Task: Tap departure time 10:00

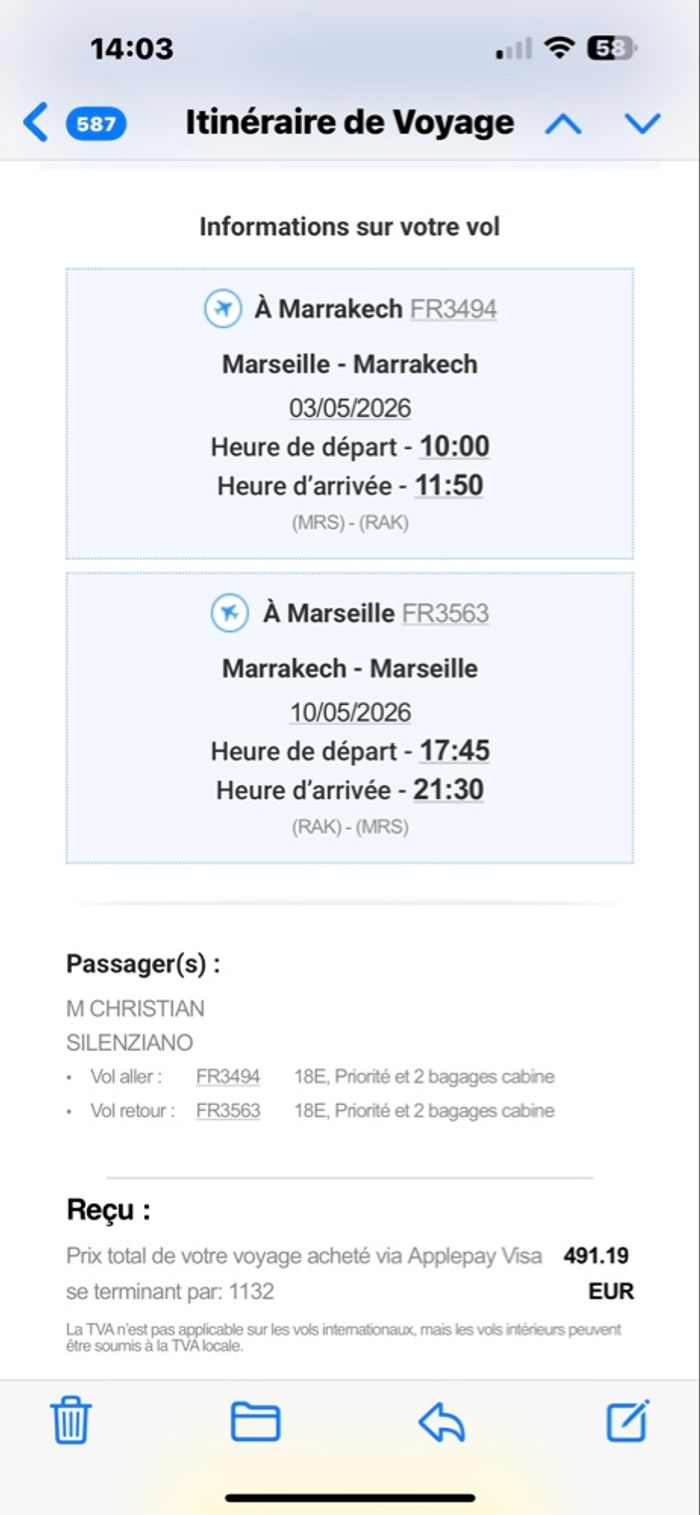Action: coord(454,446)
